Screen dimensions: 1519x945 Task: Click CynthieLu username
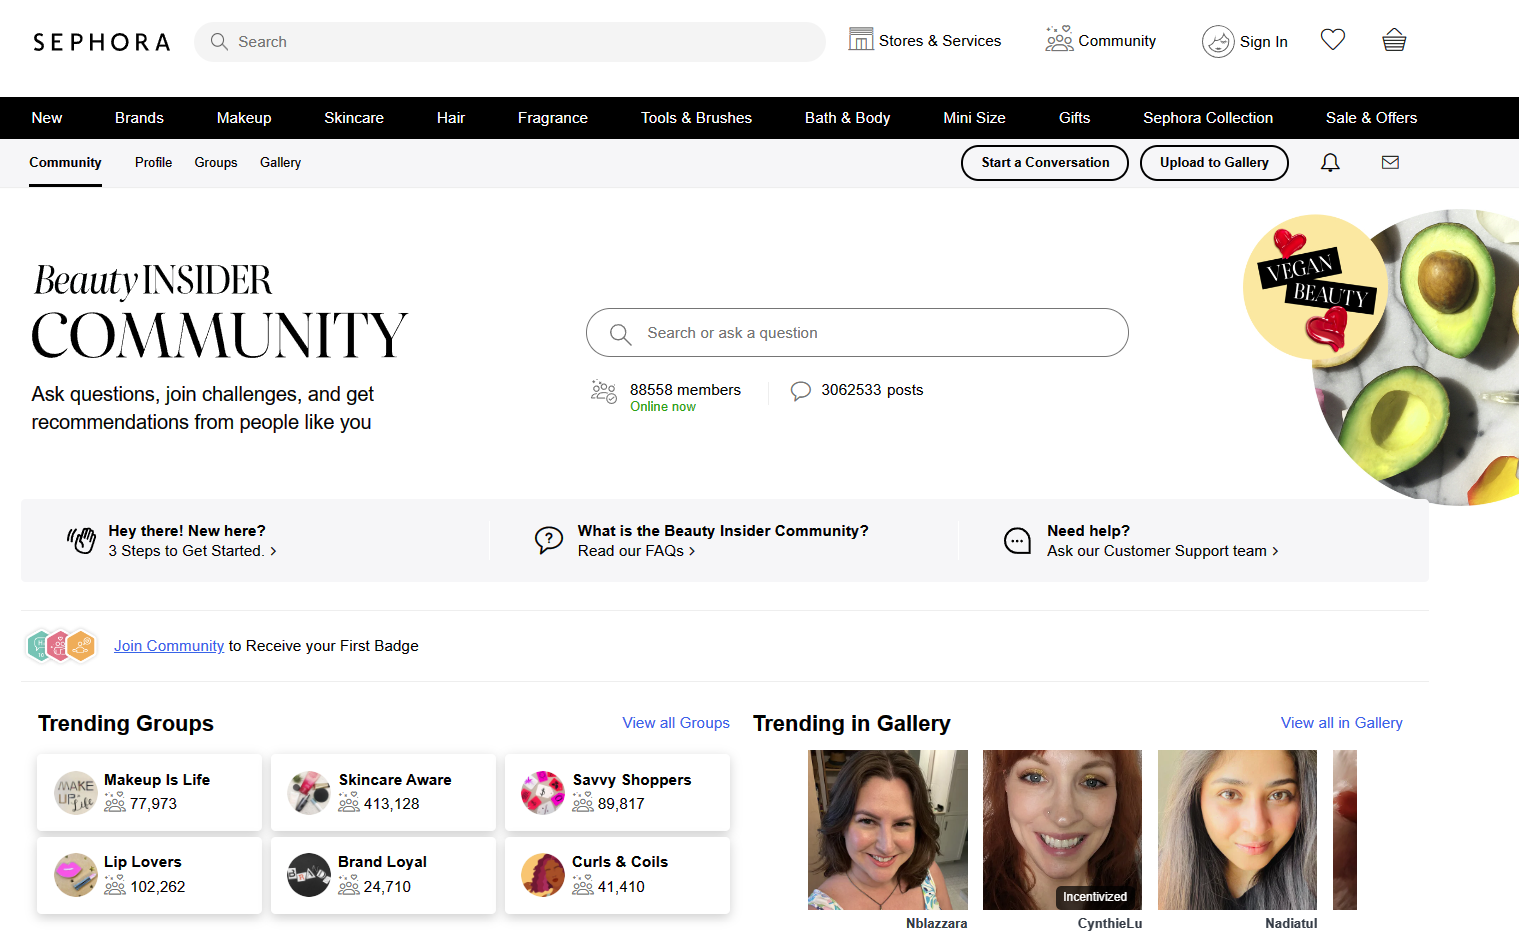(1110, 924)
